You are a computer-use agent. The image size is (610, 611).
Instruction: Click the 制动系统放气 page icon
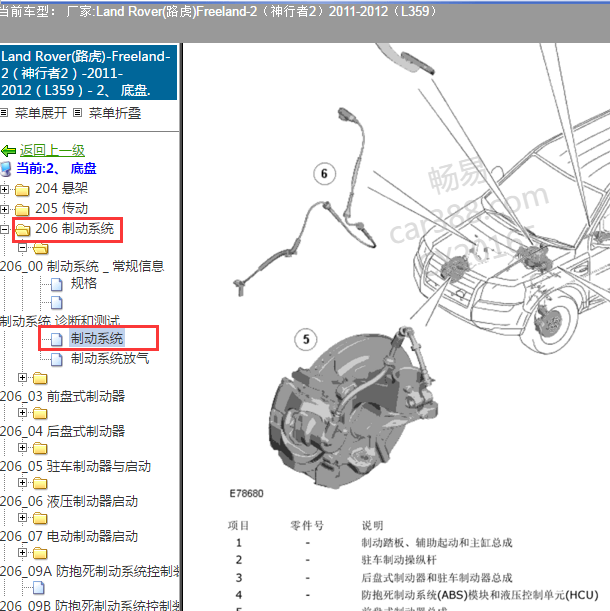tap(57, 359)
